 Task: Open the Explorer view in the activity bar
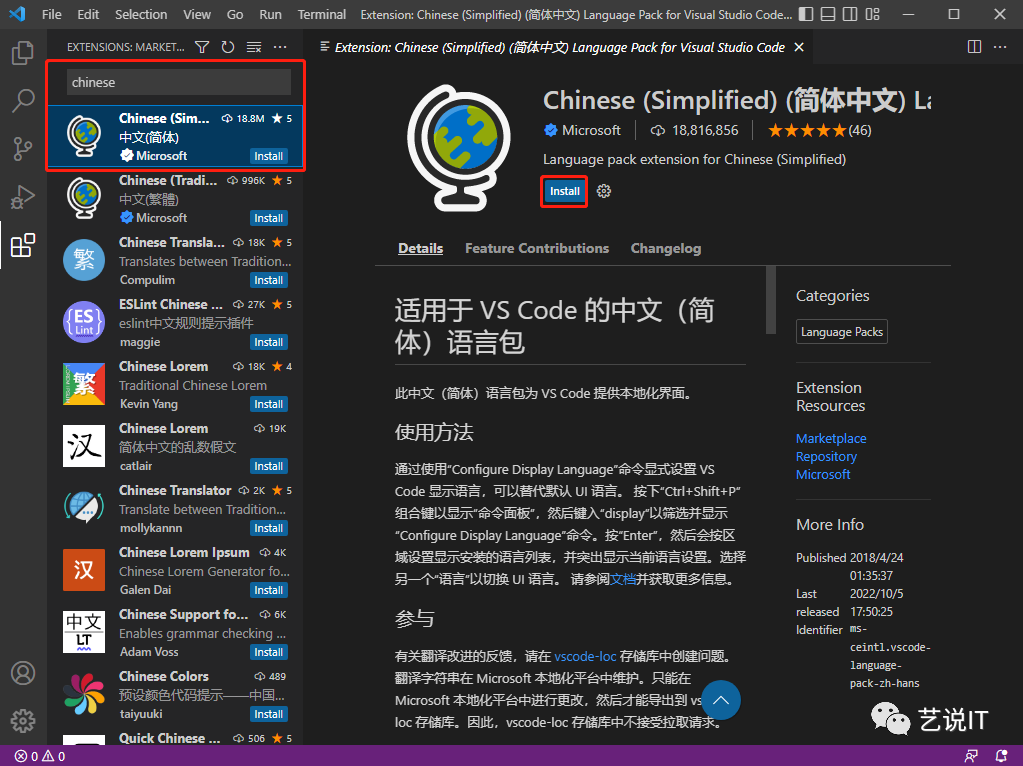(x=23, y=52)
